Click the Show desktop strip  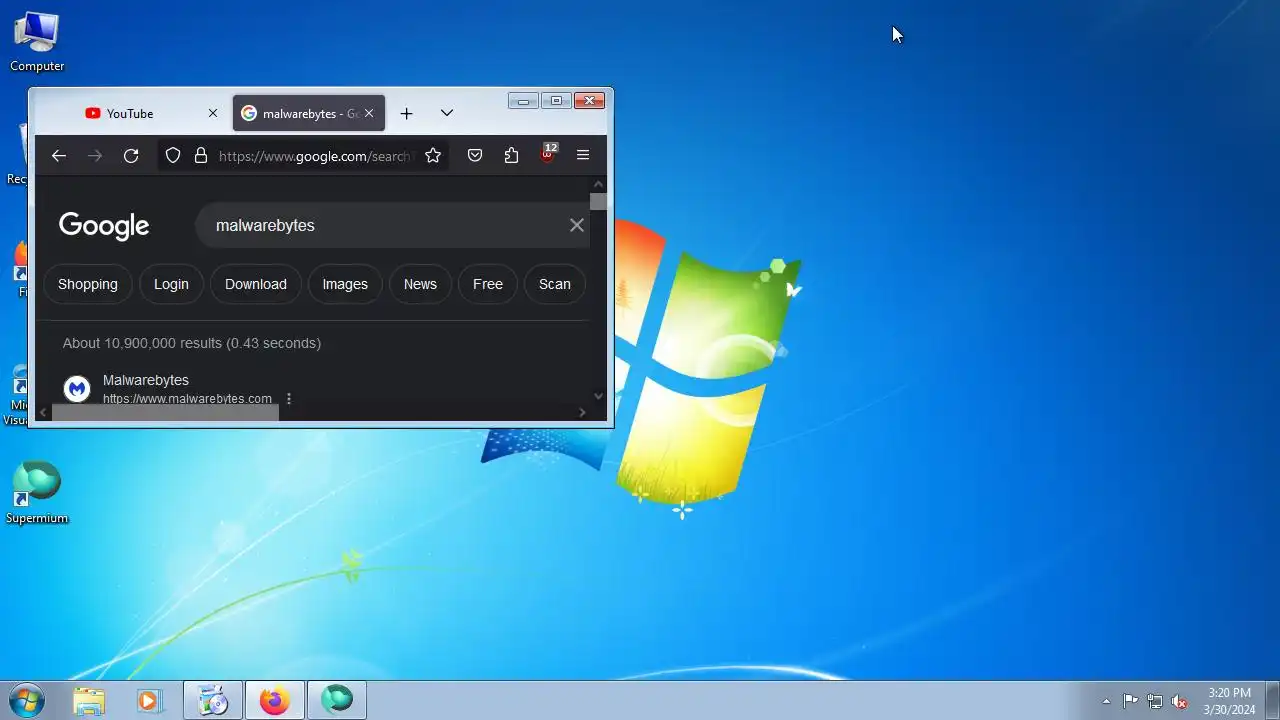[1272, 701]
